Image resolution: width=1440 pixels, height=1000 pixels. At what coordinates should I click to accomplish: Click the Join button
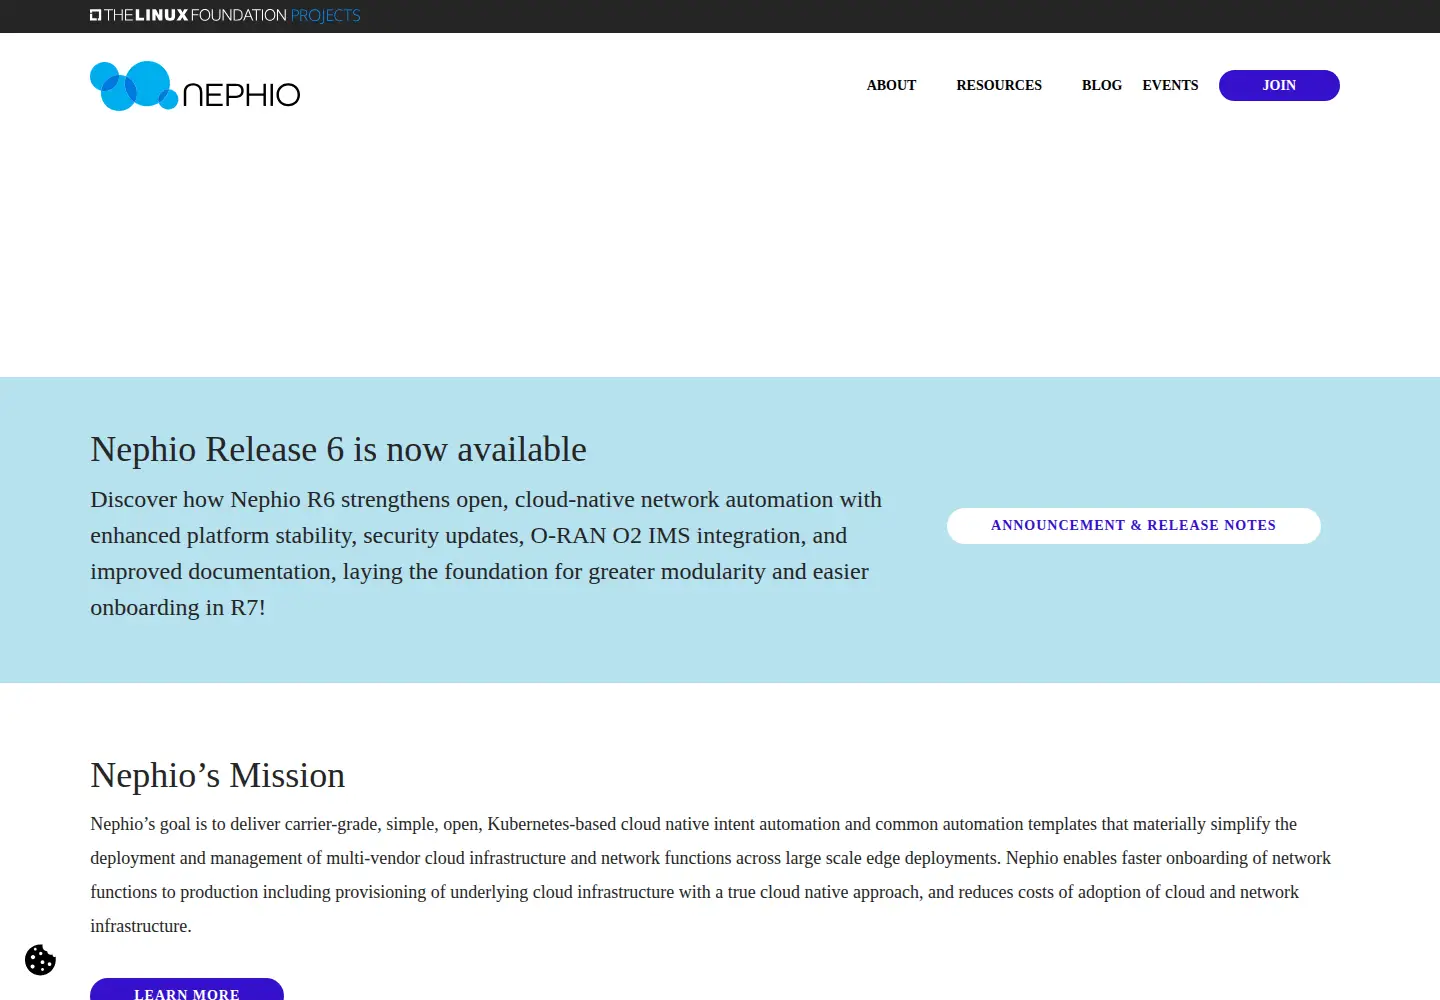click(1279, 85)
